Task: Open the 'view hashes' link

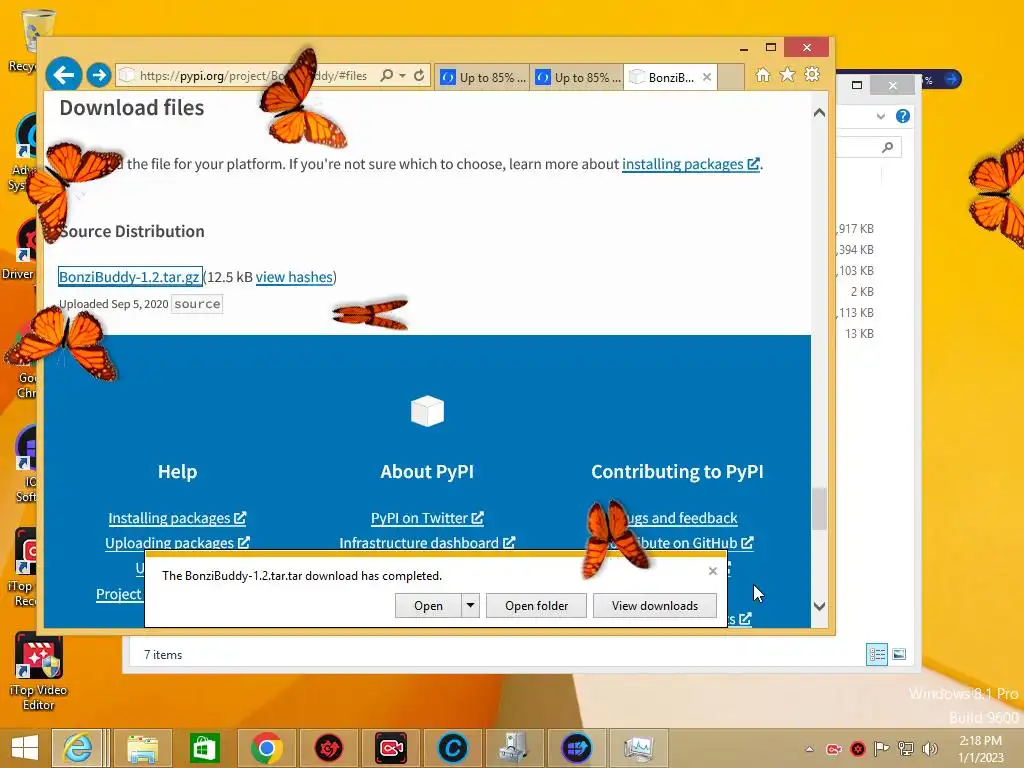Action: coord(294,277)
